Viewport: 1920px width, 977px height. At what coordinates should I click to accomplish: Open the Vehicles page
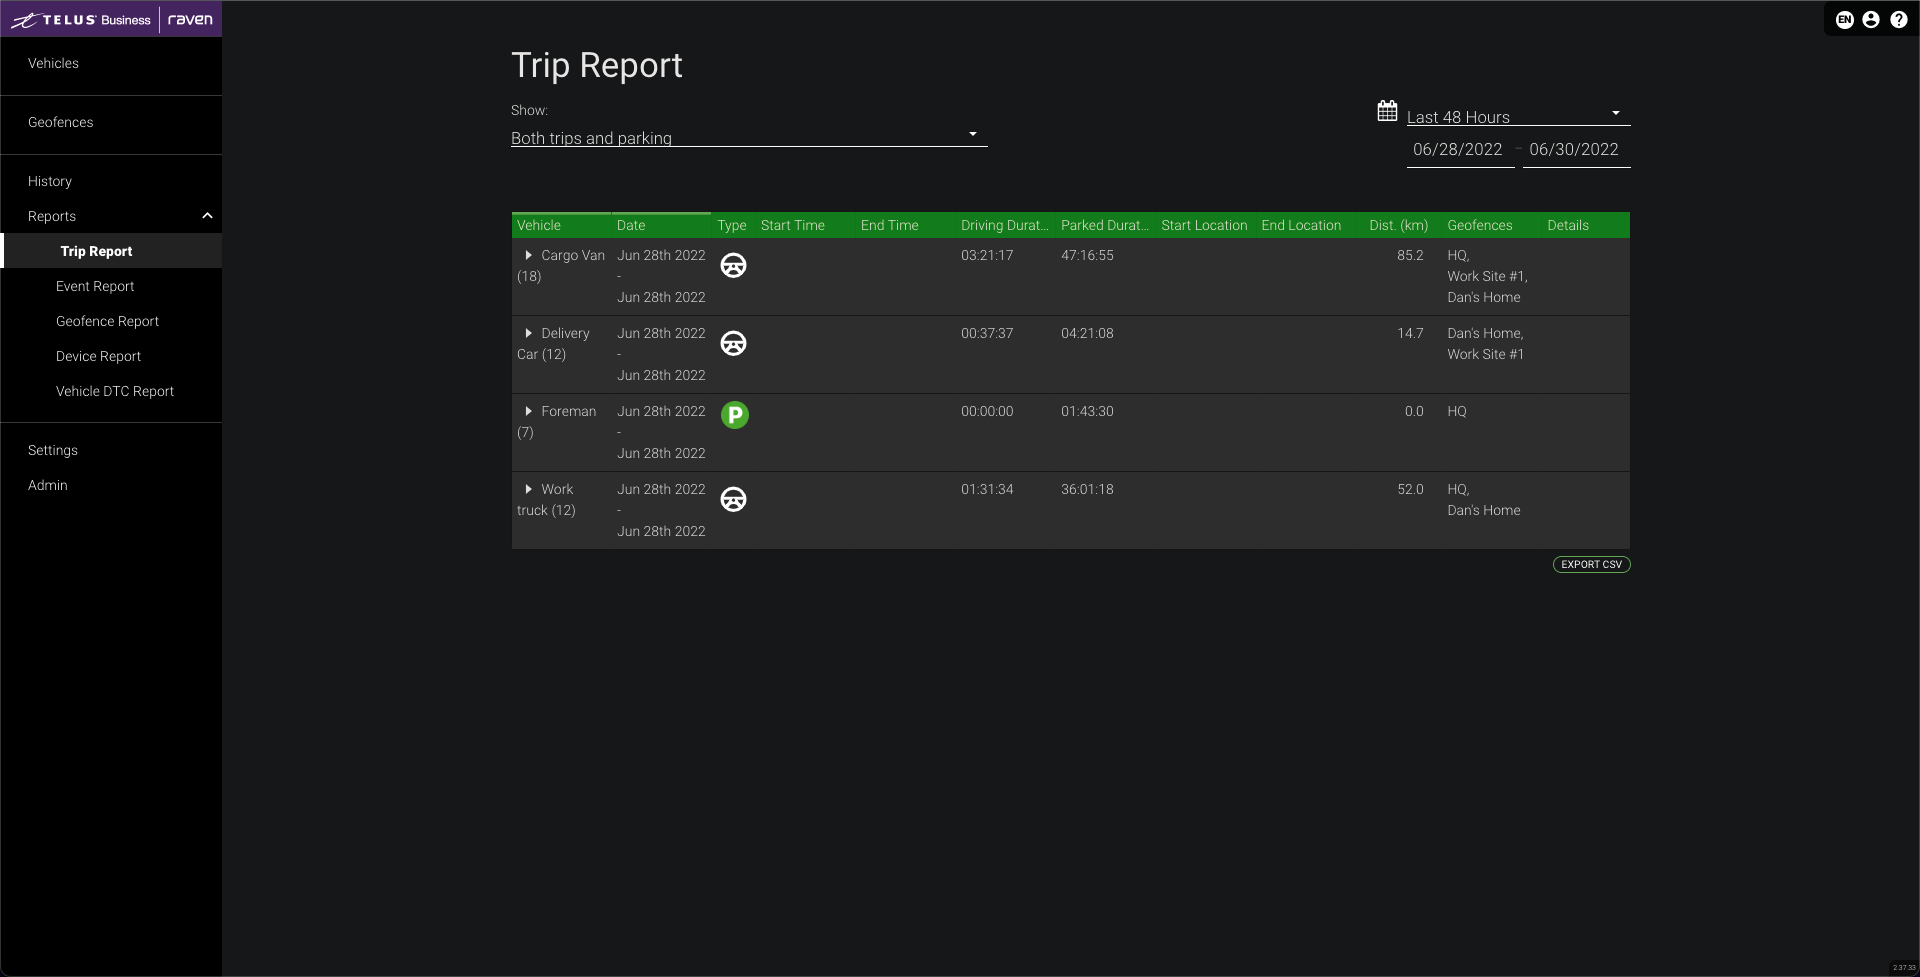[x=53, y=63]
